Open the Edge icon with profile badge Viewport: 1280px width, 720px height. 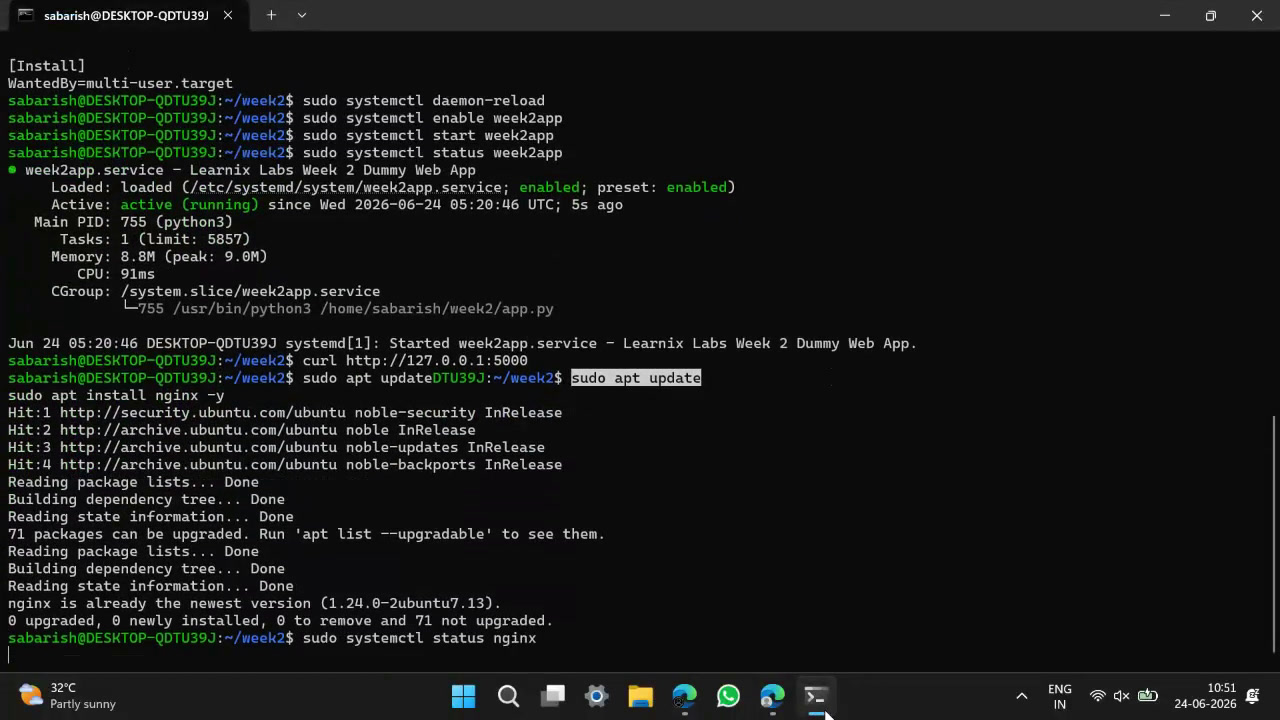(x=773, y=696)
